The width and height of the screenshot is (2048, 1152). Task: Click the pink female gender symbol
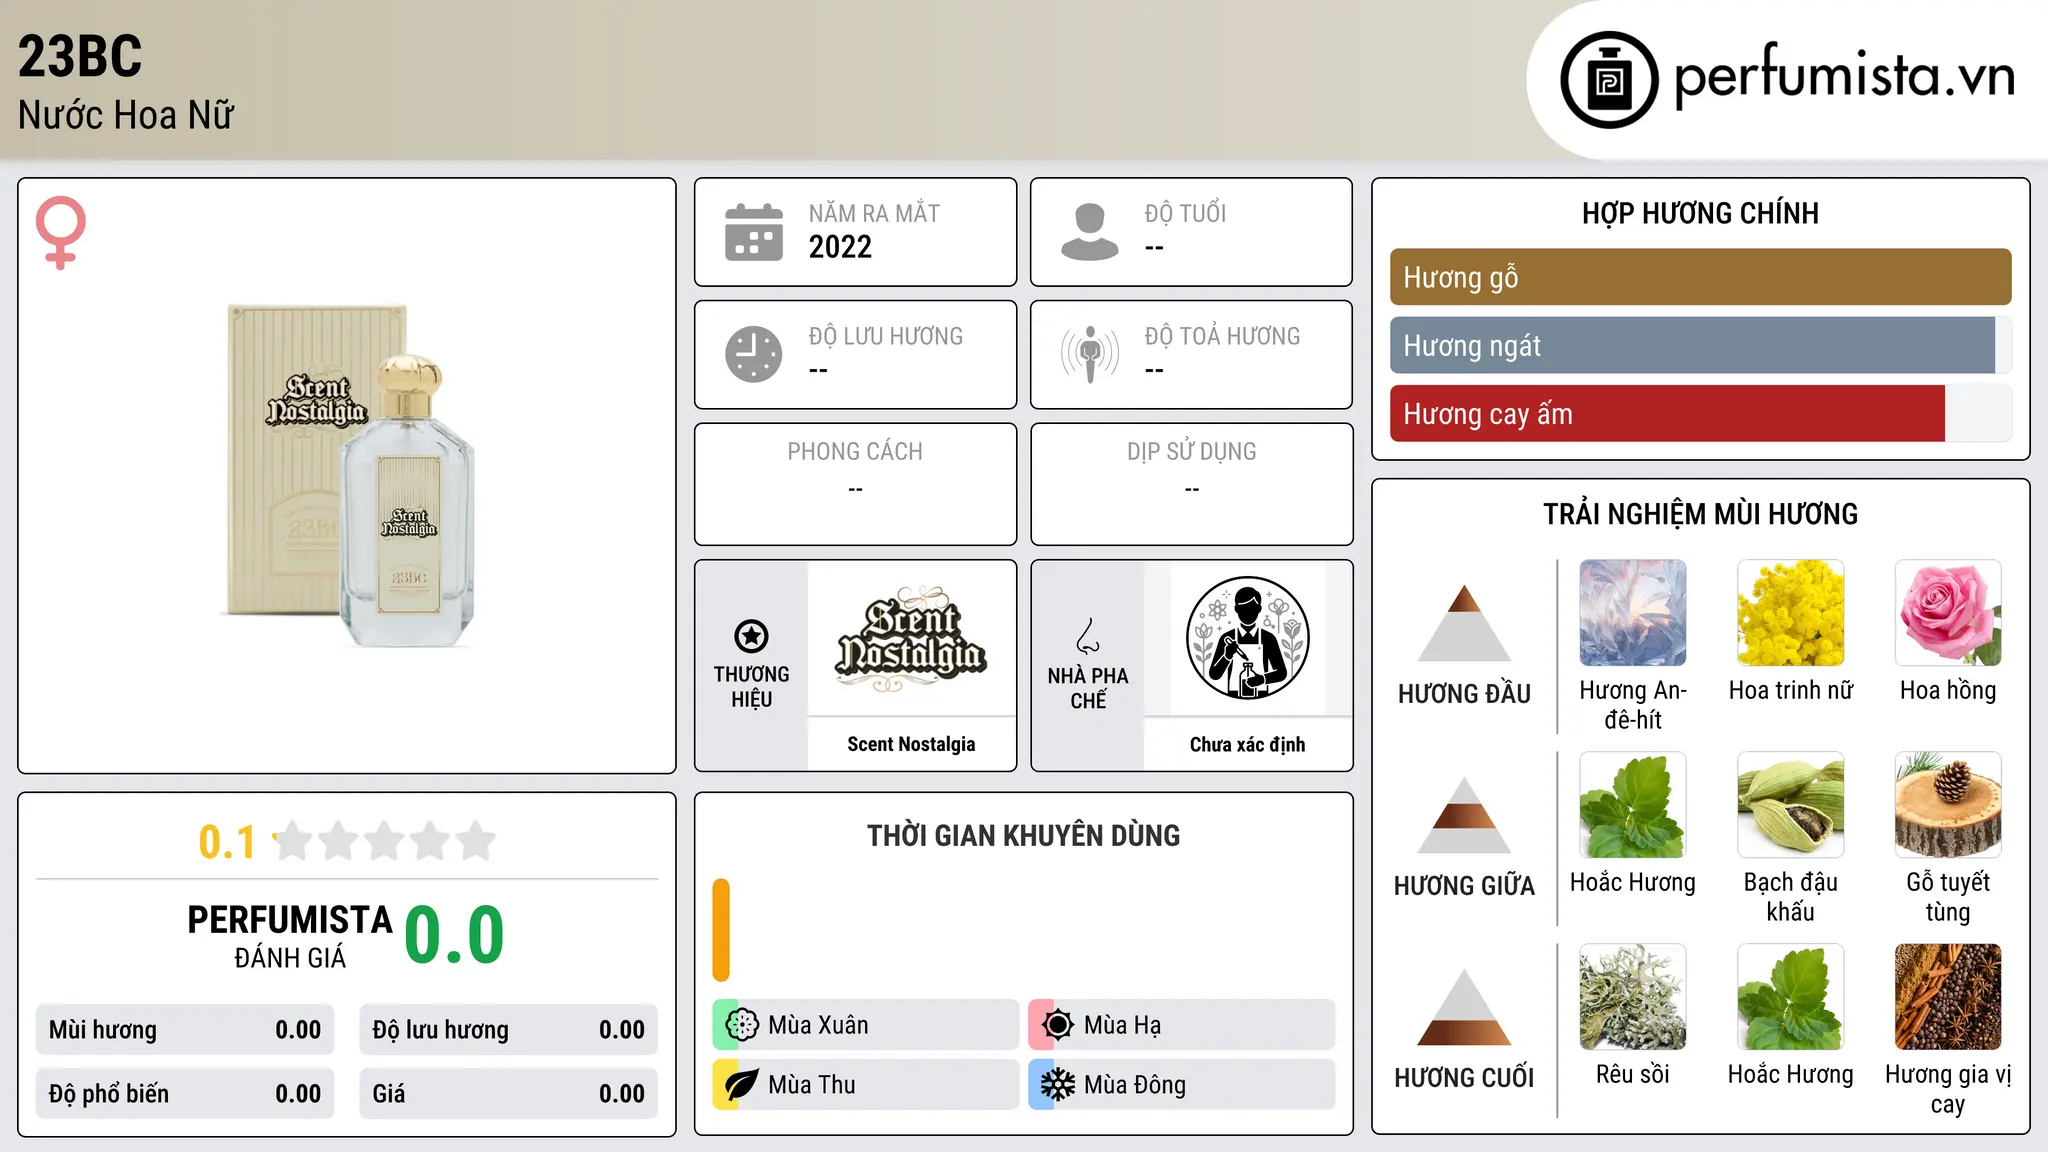tap(61, 232)
